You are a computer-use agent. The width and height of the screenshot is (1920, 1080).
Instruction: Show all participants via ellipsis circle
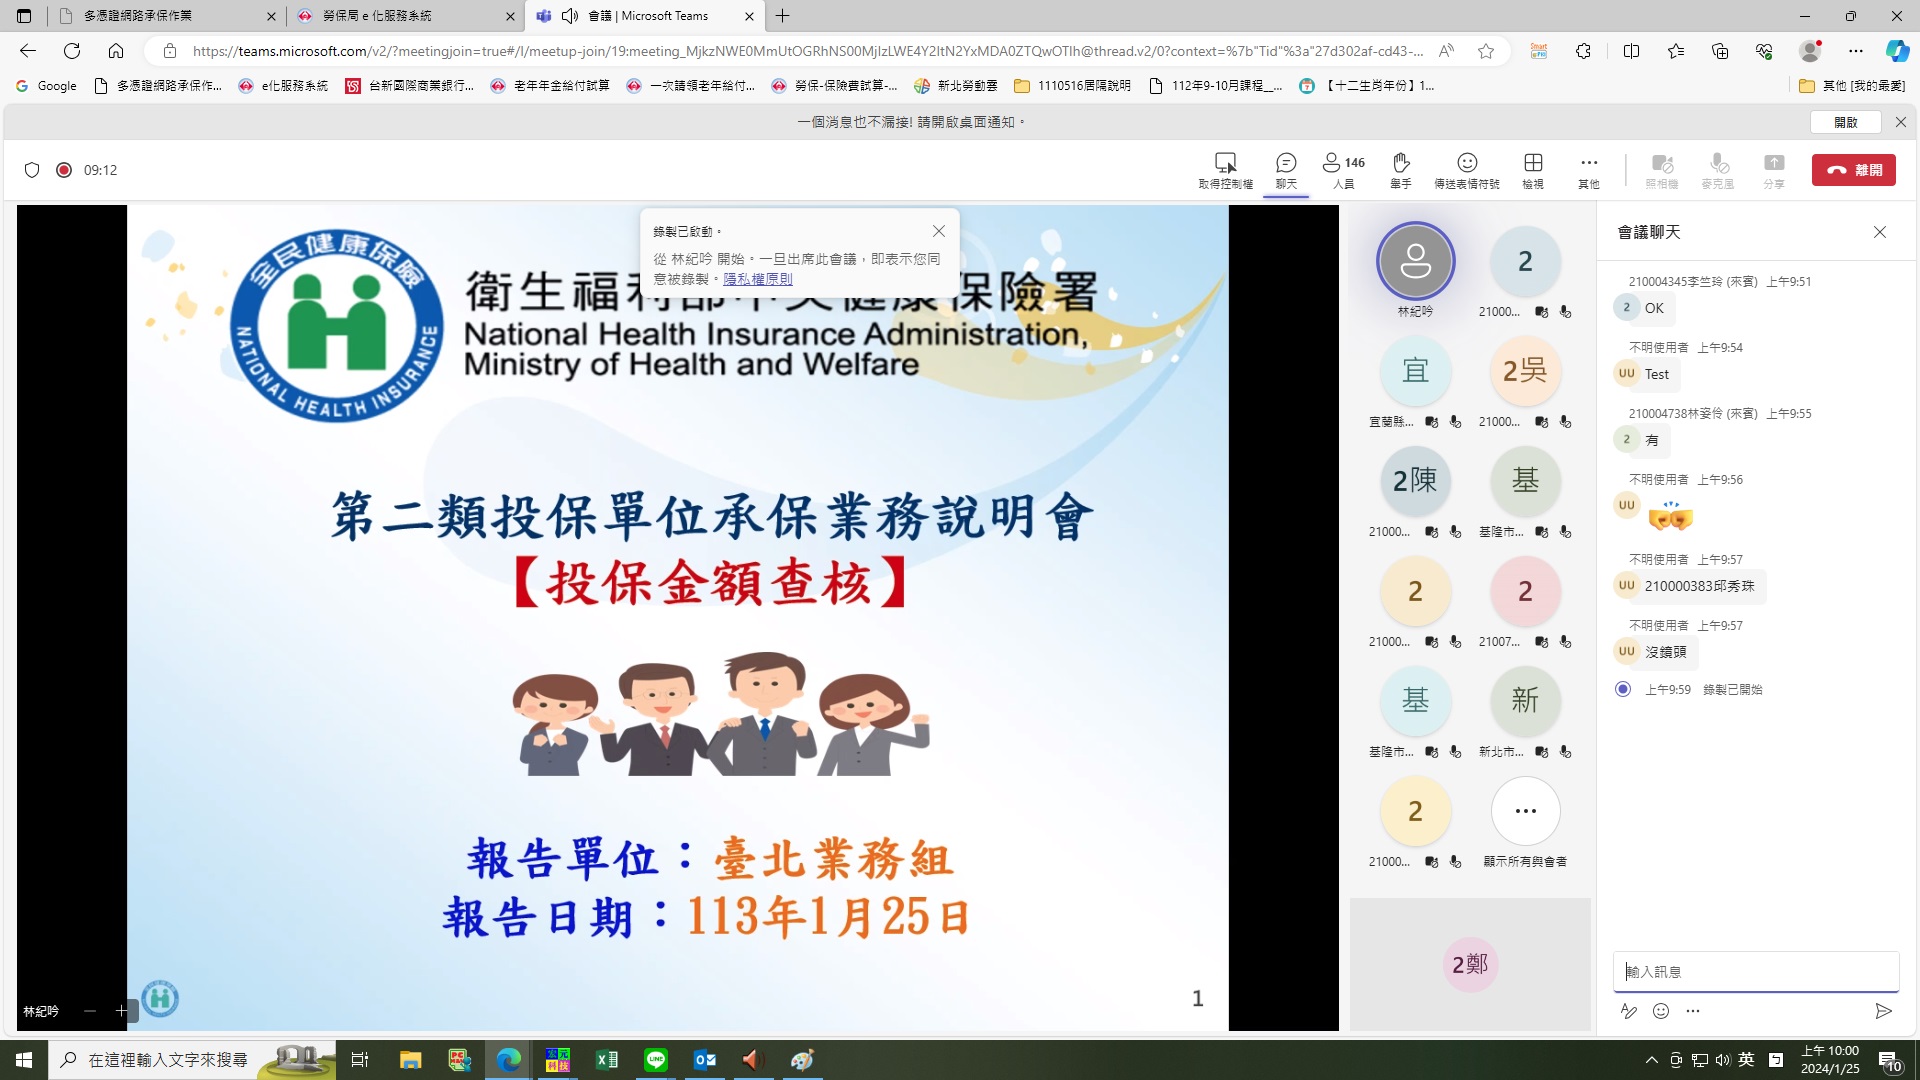1525,811
